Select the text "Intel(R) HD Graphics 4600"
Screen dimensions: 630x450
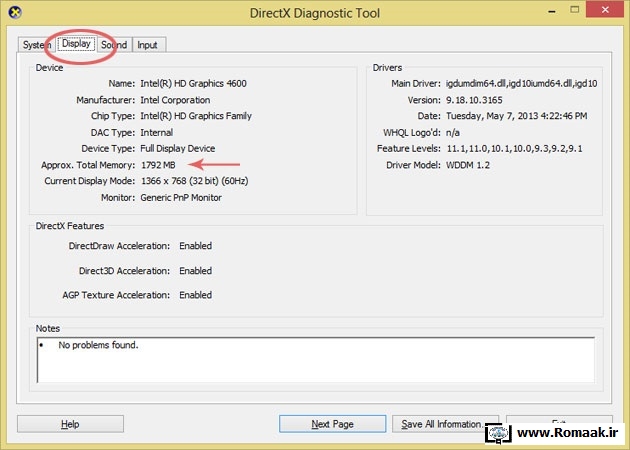tap(193, 84)
